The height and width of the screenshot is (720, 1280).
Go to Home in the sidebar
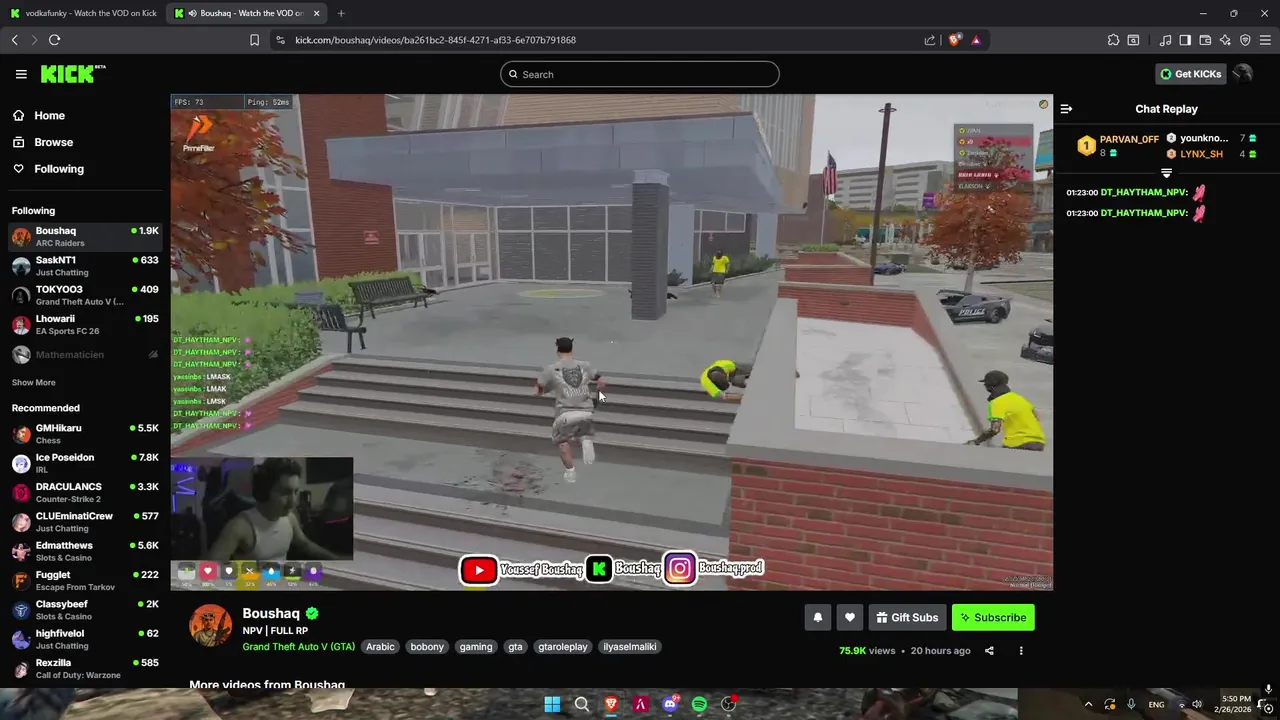[49, 116]
